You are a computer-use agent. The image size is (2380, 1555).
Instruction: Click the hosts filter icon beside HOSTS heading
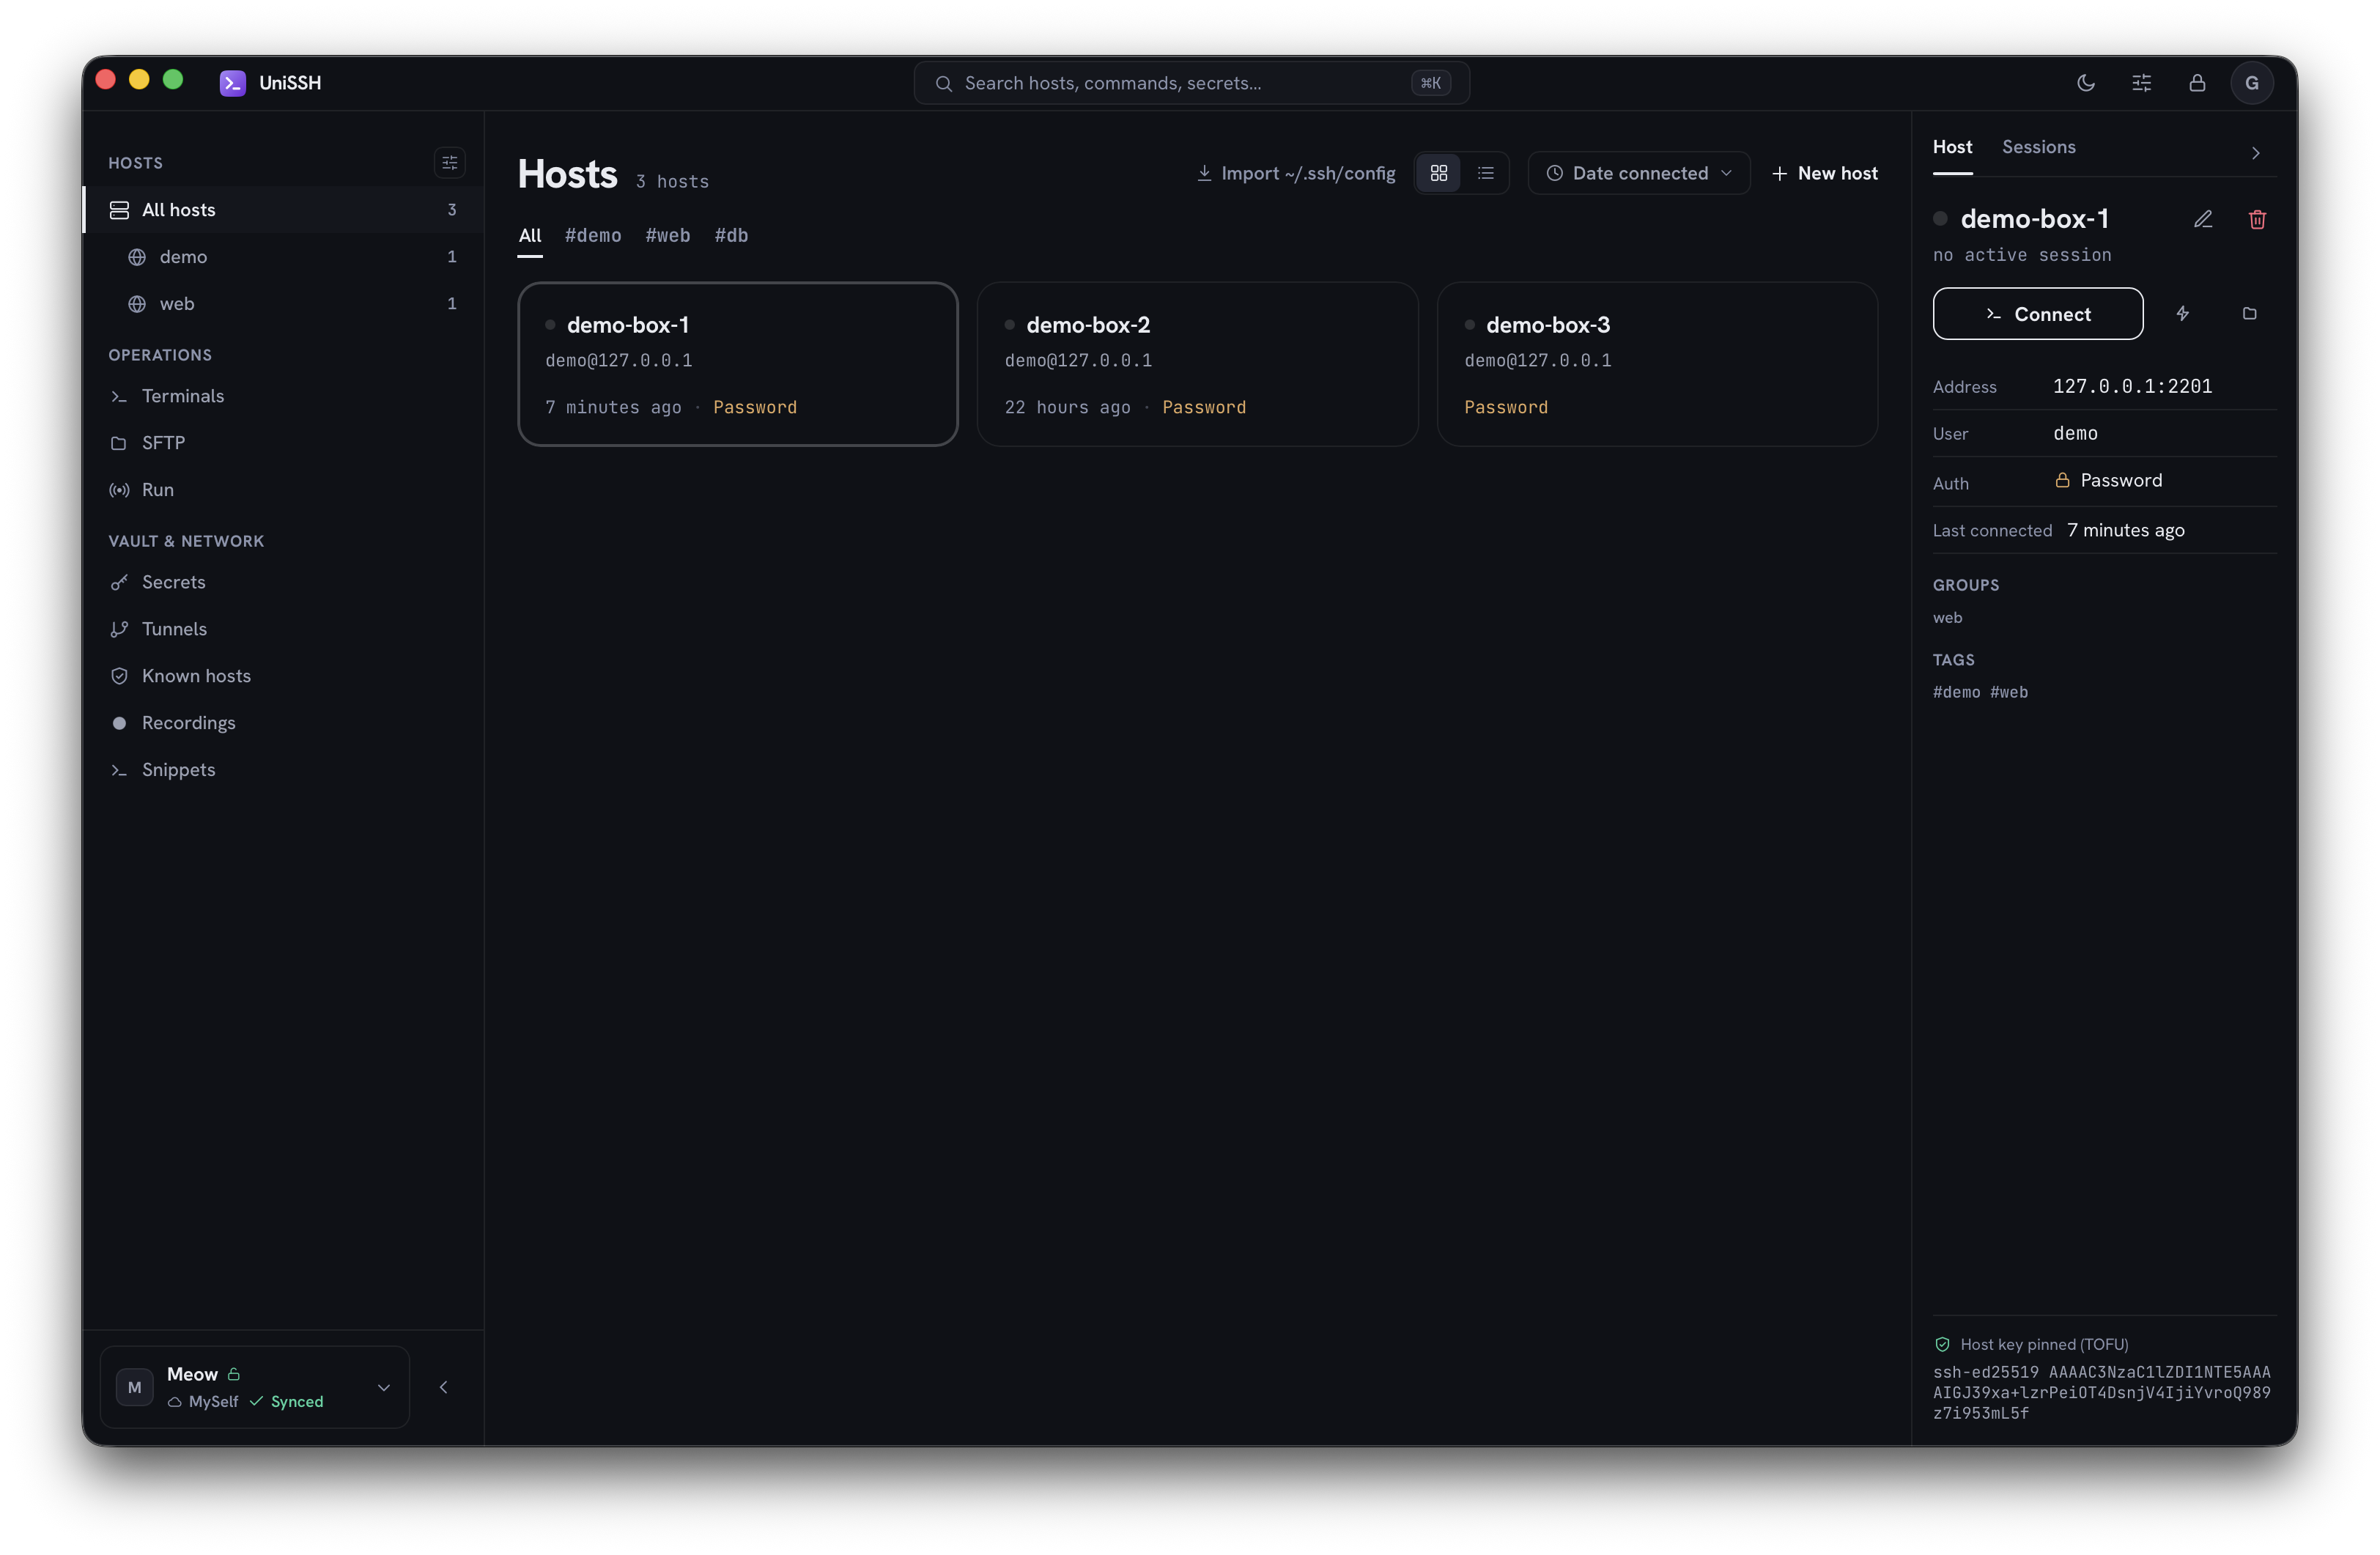click(x=450, y=162)
